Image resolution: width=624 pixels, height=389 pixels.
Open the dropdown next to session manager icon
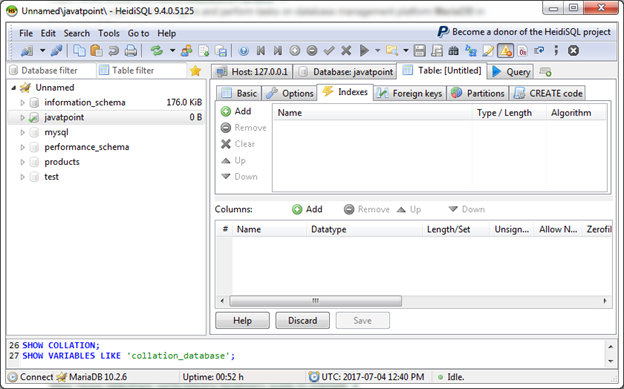(42, 51)
